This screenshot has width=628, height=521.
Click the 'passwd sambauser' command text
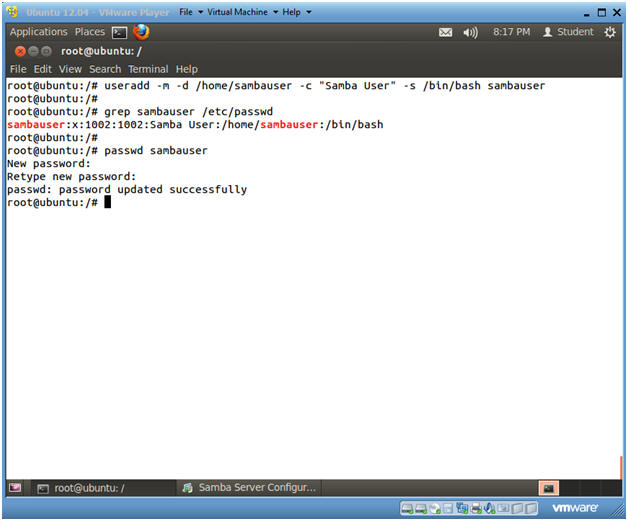(x=156, y=151)
